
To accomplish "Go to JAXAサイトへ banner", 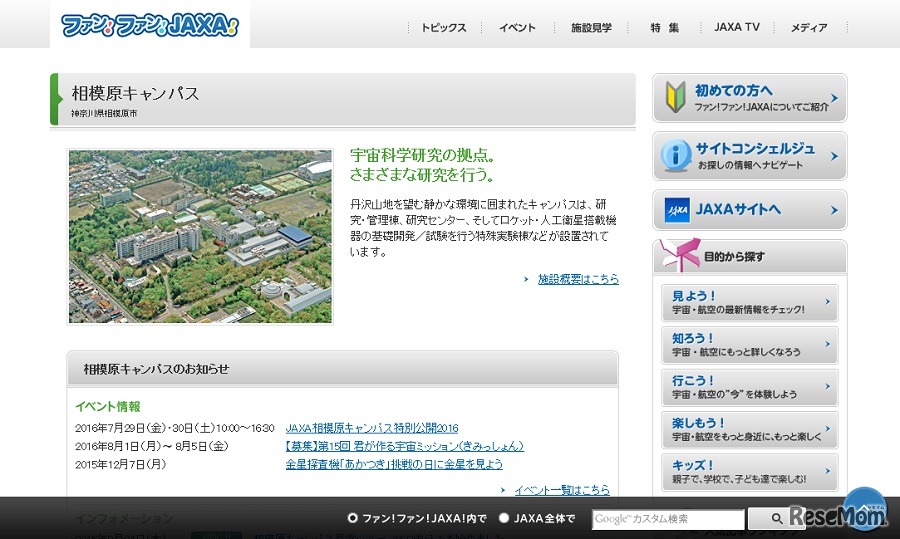I will pyautogui.click(x=750, y=210).
